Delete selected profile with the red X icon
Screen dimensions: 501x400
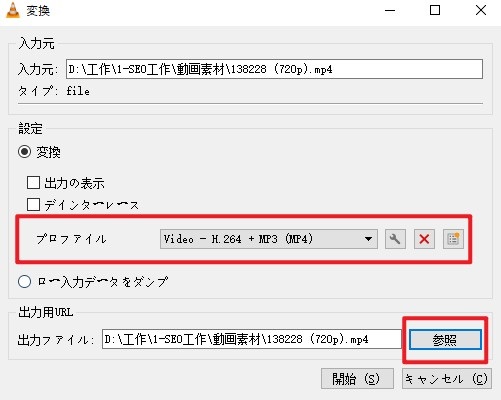tap(424, 239)
